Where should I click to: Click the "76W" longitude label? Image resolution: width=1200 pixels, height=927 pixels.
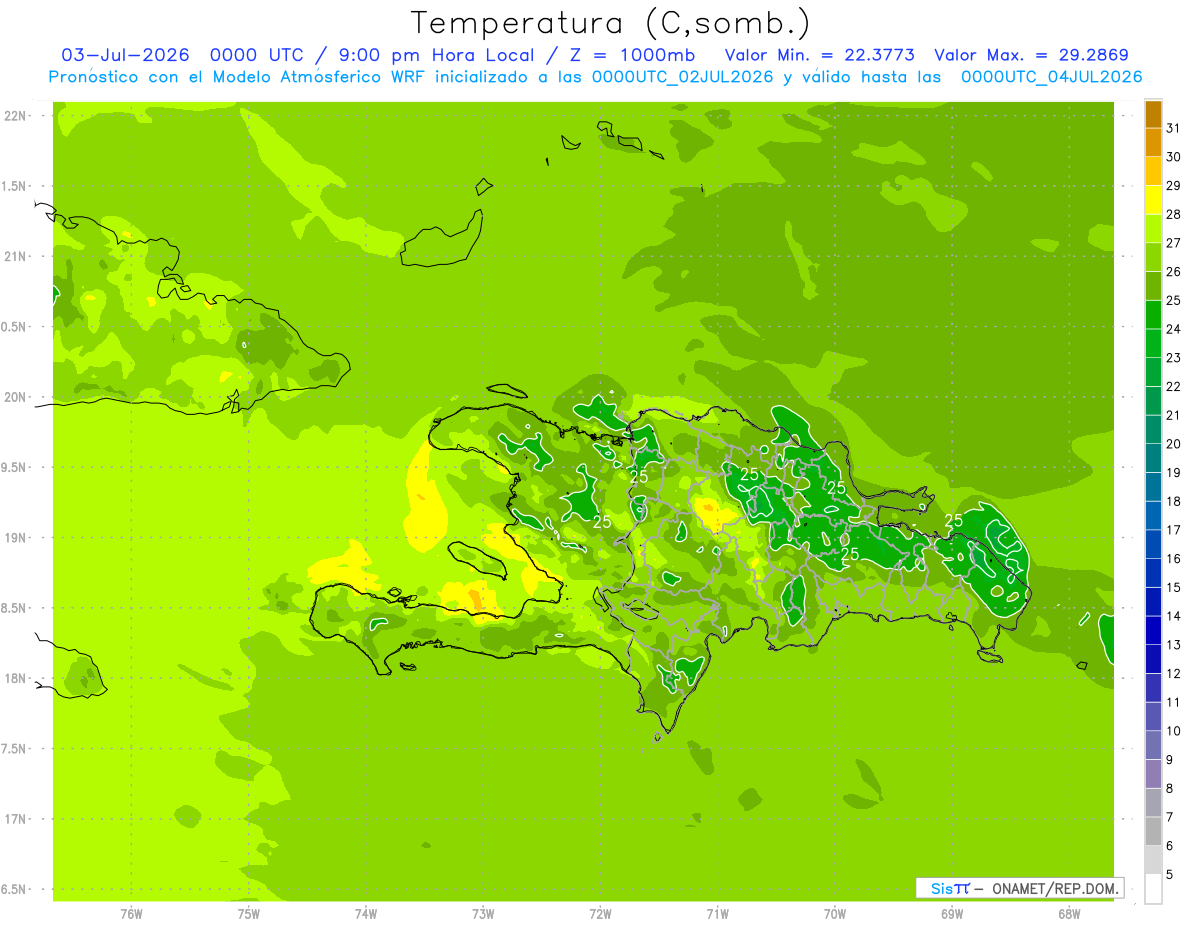point(131,914)
